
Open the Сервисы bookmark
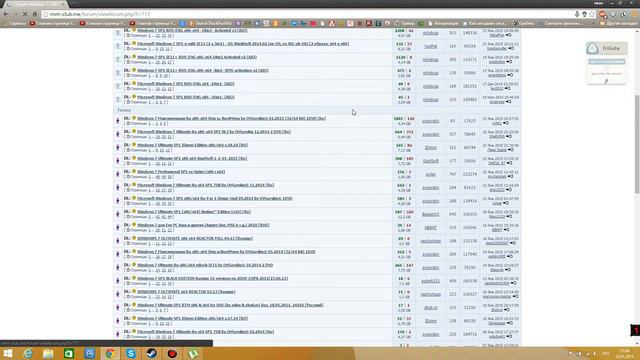14,23
